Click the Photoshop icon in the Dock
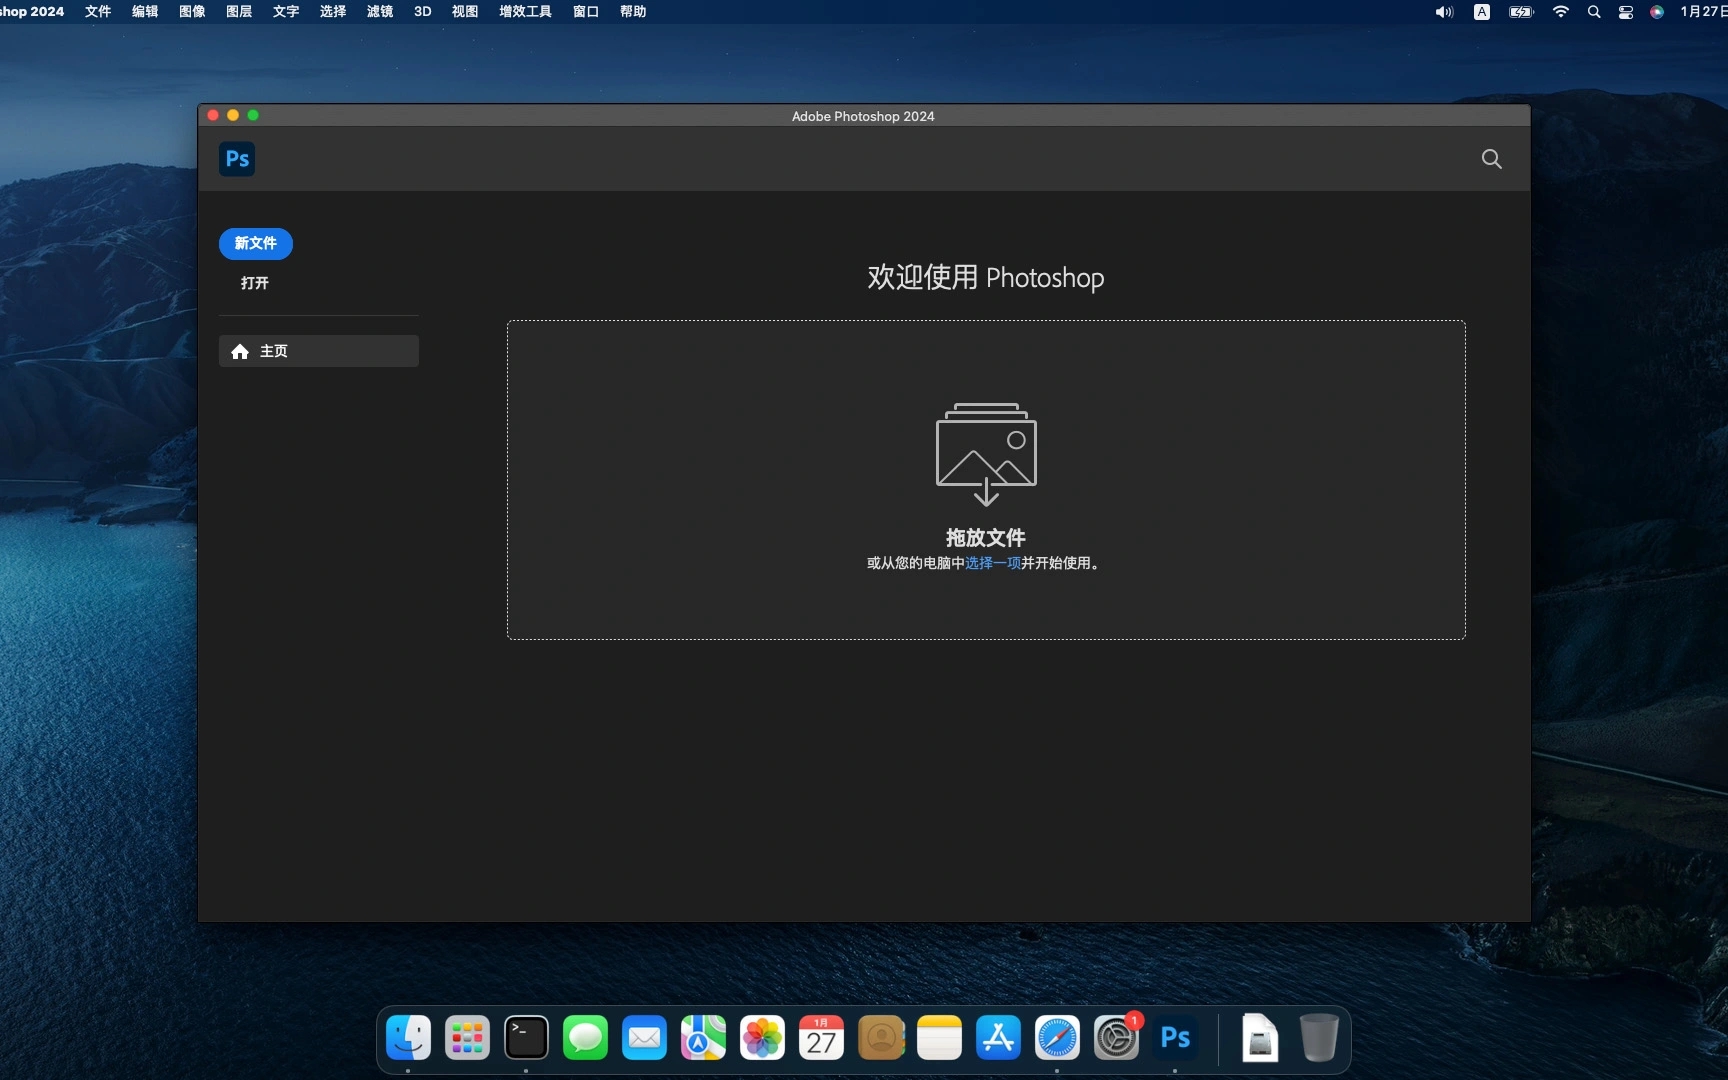Image resolution: width=1728 pixels, height=1080 pixels. [1175, 1038]
